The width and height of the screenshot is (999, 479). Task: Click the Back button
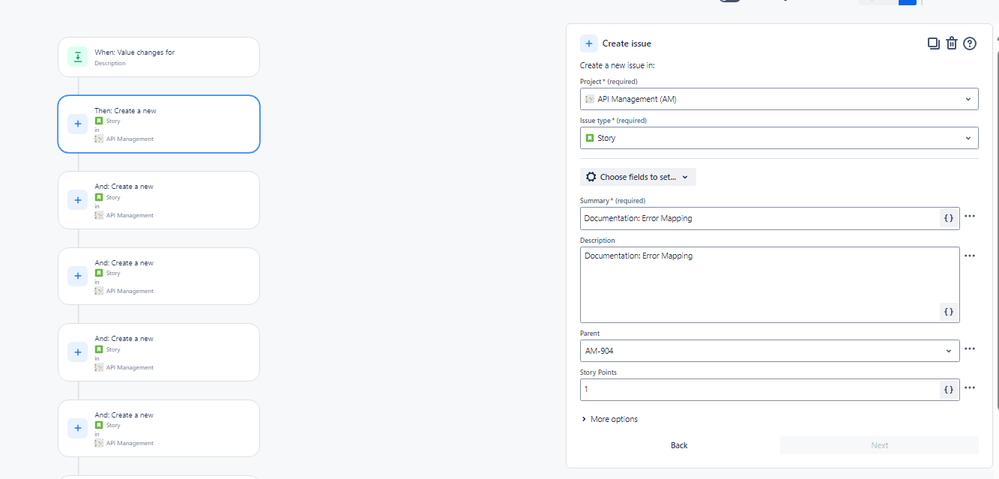click(x=679, y=445)
